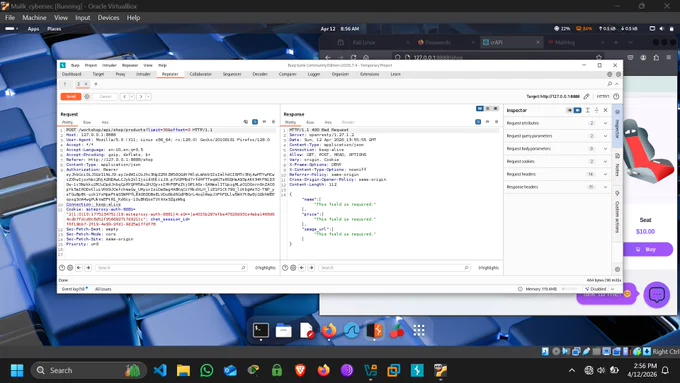680x383 pixels.
Task: Open the Intruder tool tab
Action: click(143, 74)
